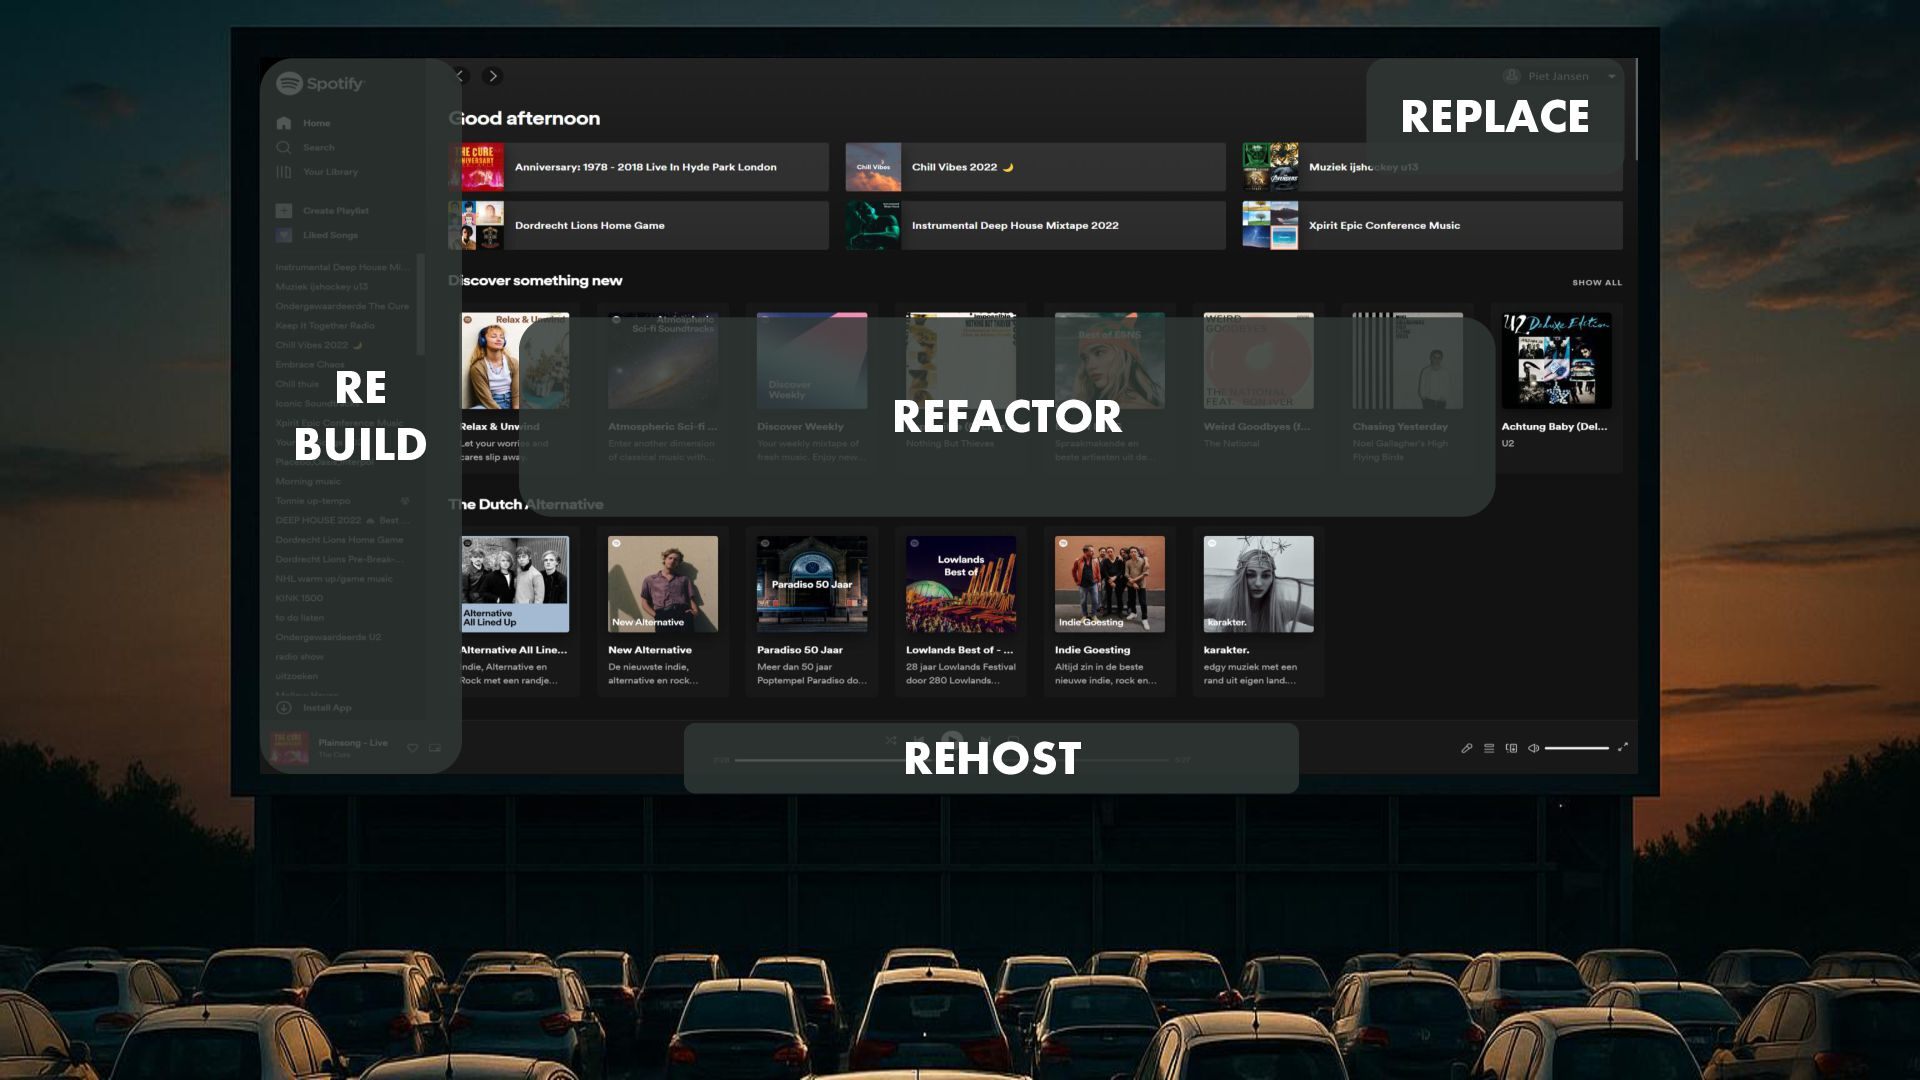Open the mini player icon beside the heart
Image resolution: width=1920 pixels, height=1080 pixels.
[435, 748]
